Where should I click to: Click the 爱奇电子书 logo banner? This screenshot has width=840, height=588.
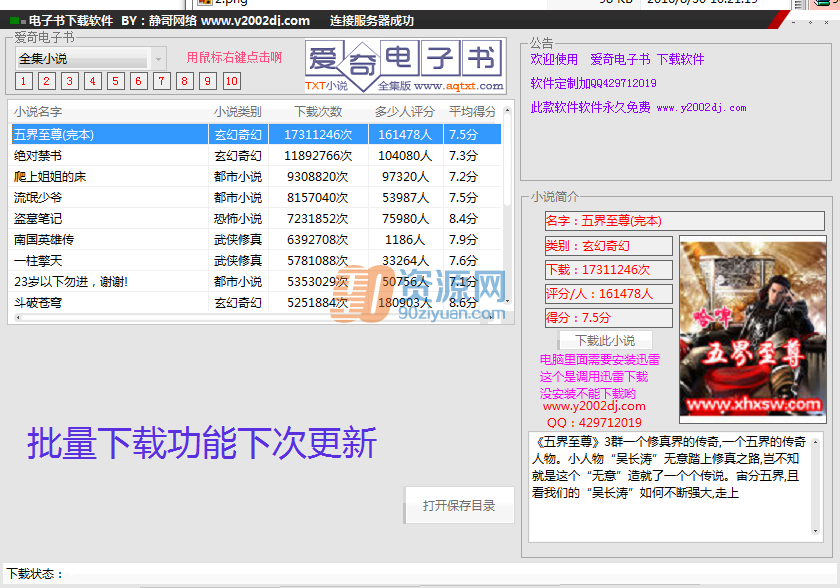click(405, 66)
